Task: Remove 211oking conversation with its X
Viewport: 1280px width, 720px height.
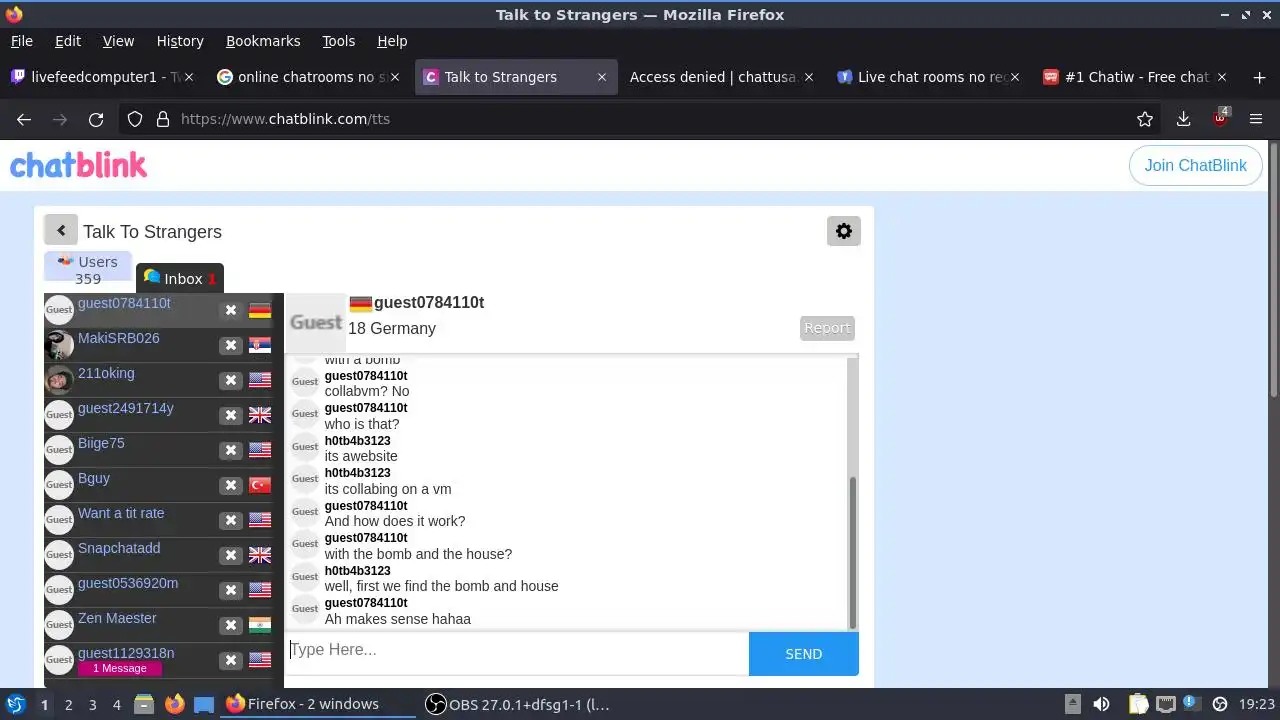Action: pyautogui.click(x=231, y=380)
